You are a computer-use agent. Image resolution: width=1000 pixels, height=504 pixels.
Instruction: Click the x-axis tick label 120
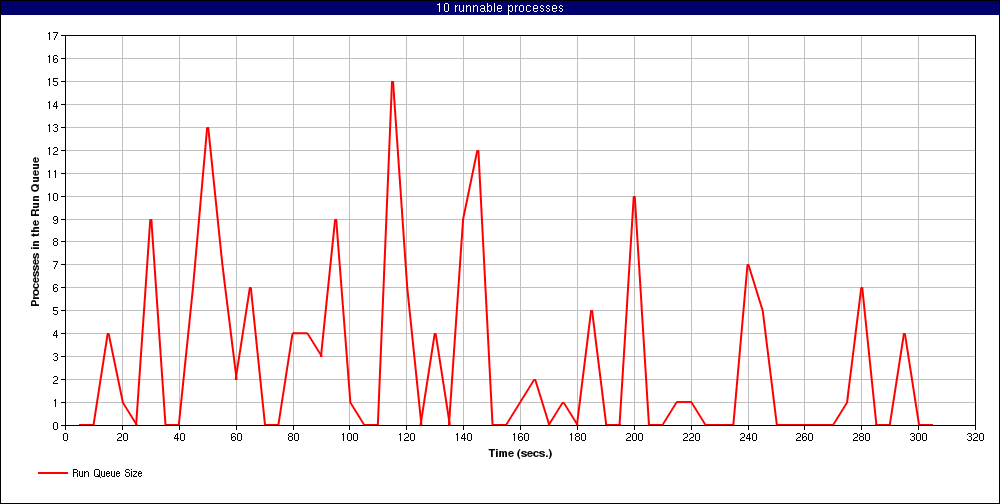406,438
